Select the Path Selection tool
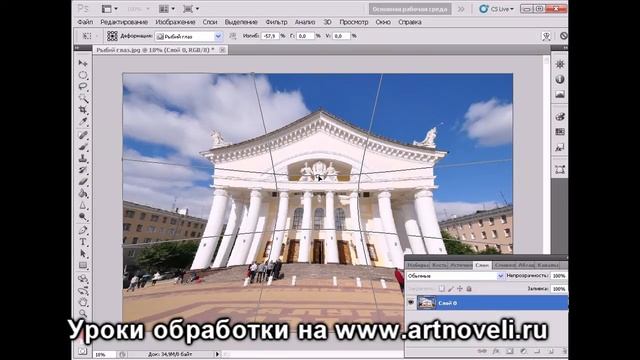The height and width of the screenshot is (360, 640). click(83, 253)
